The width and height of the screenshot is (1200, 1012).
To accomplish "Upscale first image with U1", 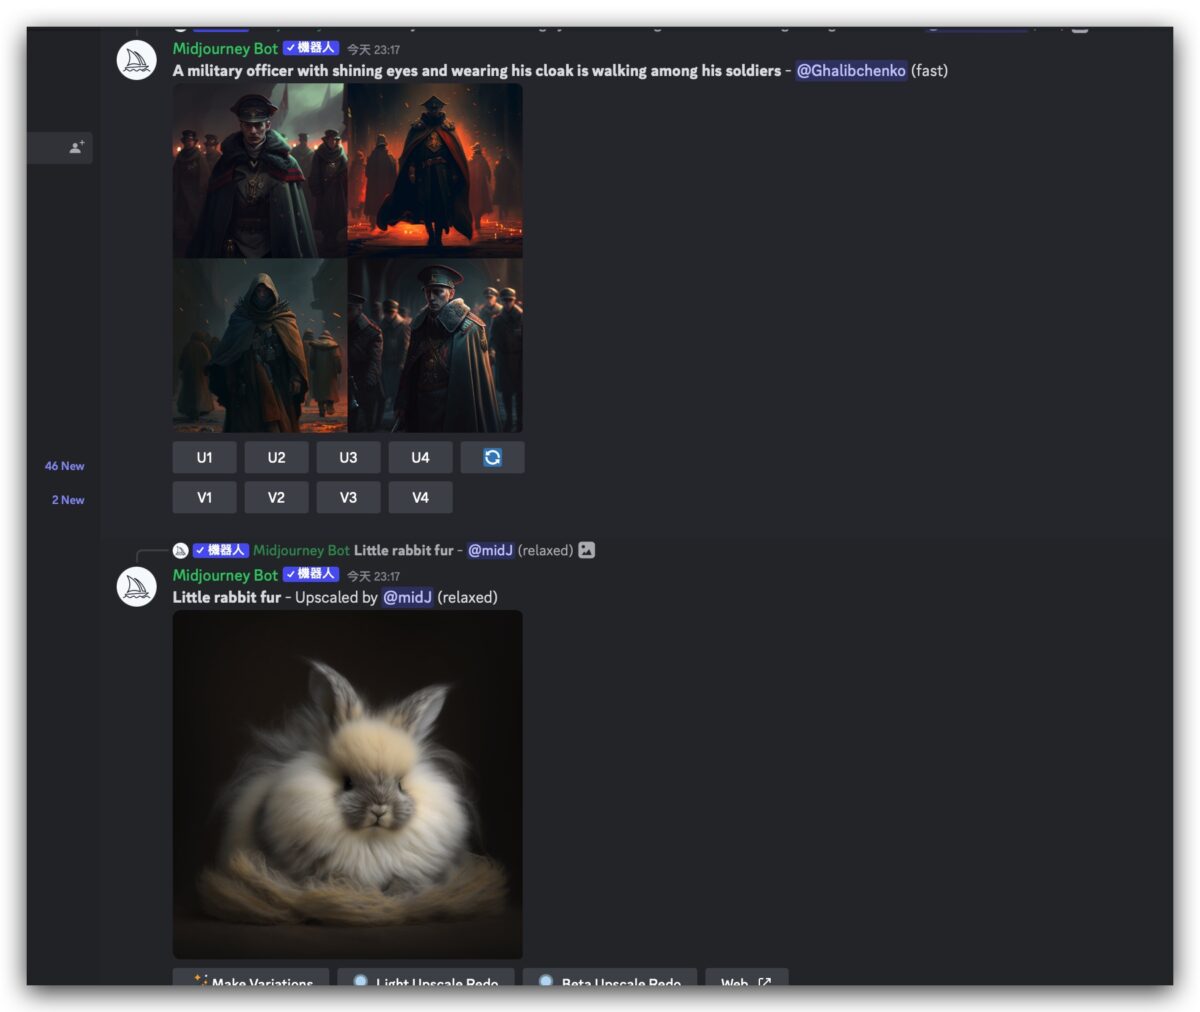I will [205, 457].
